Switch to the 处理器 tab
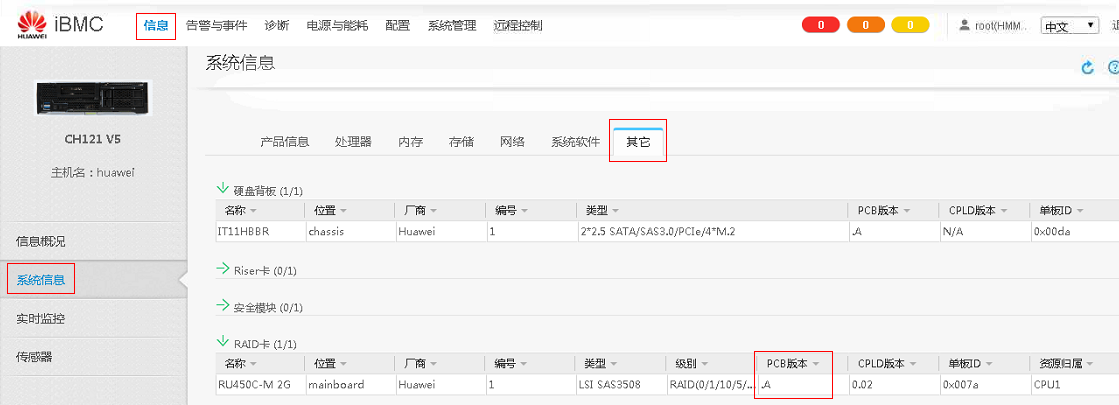Image resolution: width=1119 pixels, height=405 pixels. click(353, 142)
